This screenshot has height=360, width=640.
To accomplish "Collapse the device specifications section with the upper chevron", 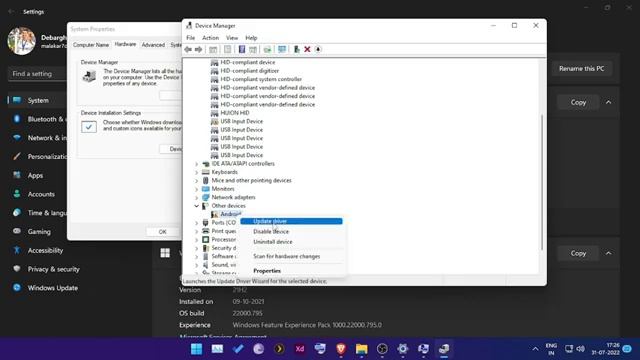I will (609, 102).
